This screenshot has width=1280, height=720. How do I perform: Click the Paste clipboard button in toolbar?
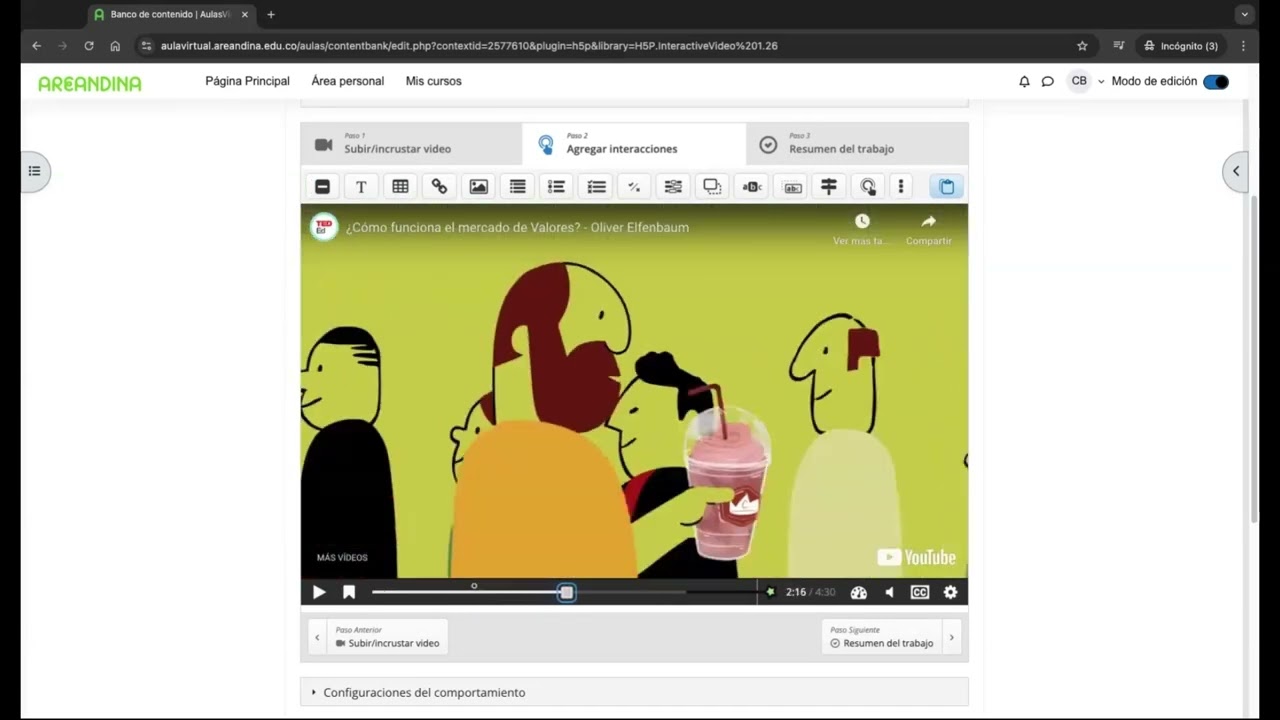[946, 186]
